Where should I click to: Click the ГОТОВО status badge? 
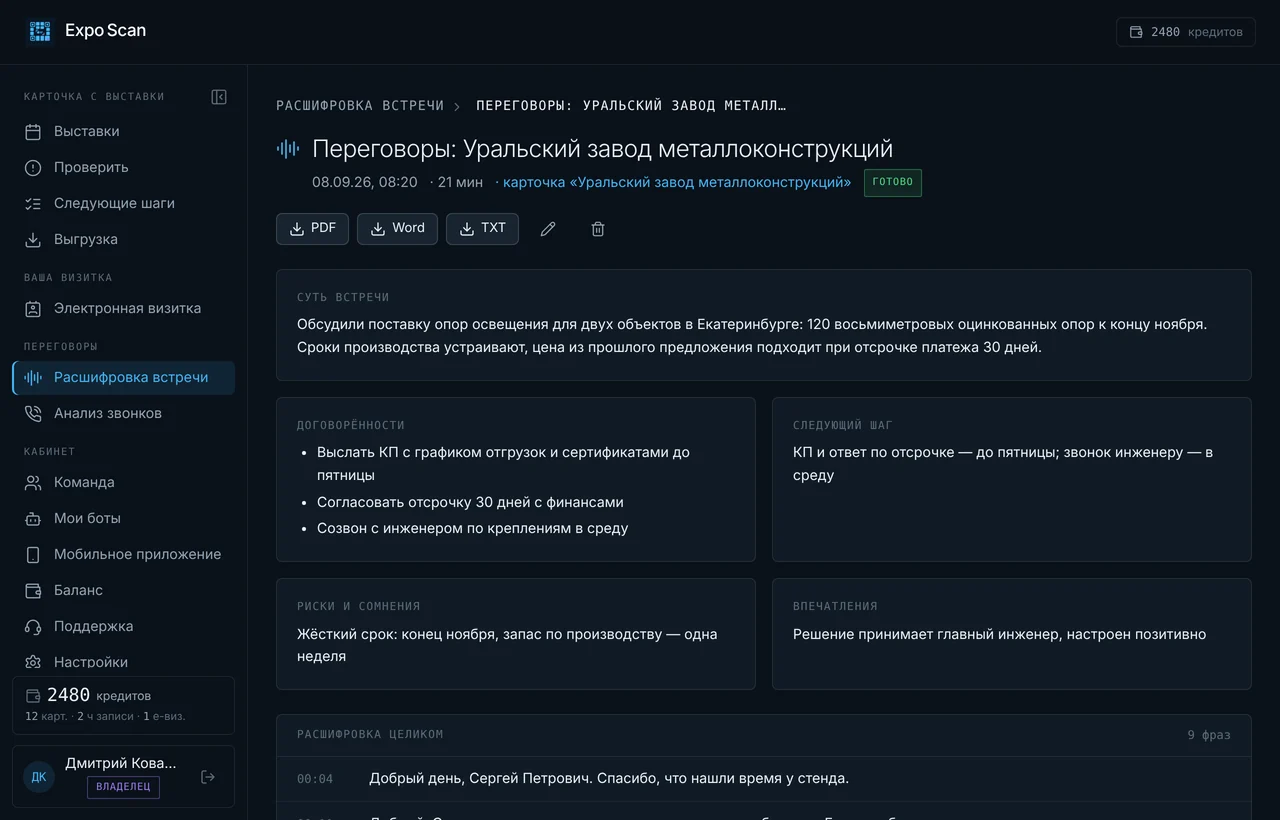(x=893, y=182)
